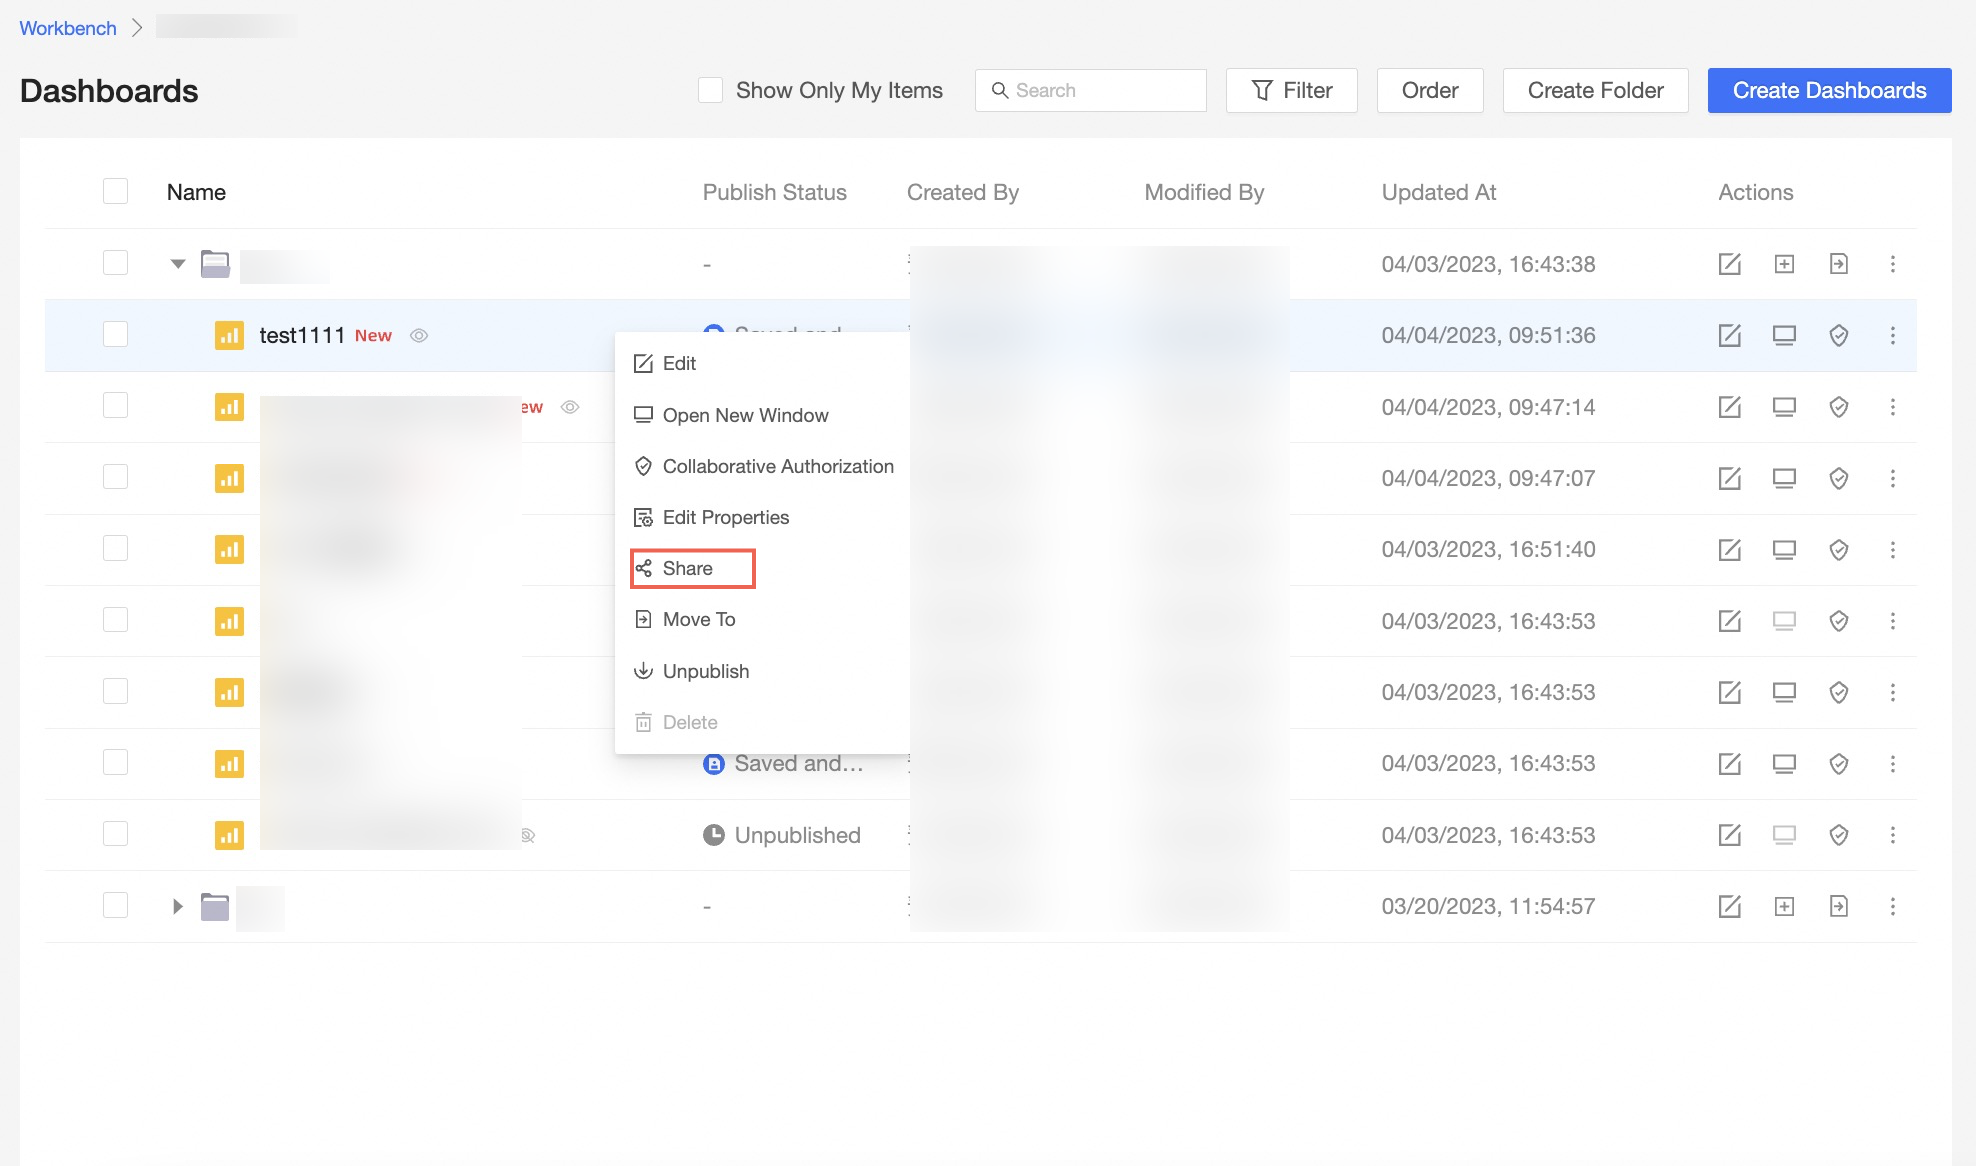Screen dimensions: 1976x1166
Task: Select checkbox for test1111 row
Action: coord(116,334)
